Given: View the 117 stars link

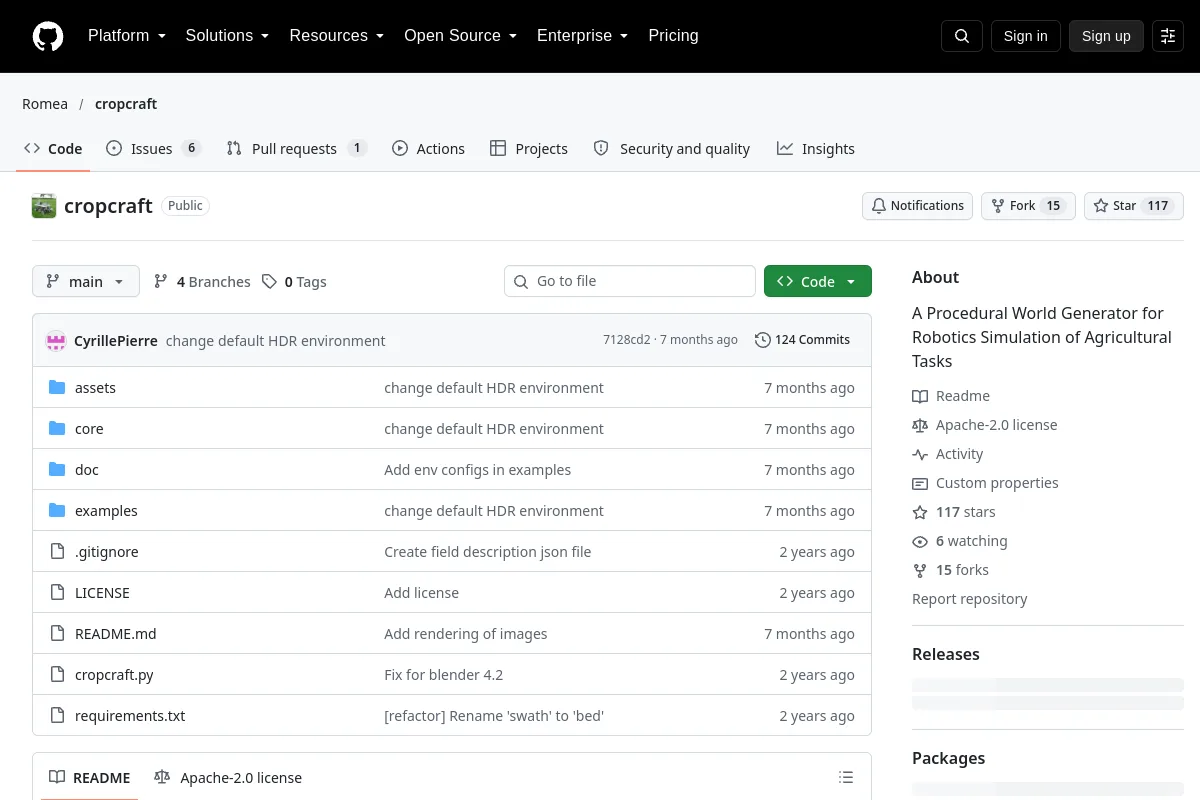Looking at the screenshot, I should coord(954,512).
